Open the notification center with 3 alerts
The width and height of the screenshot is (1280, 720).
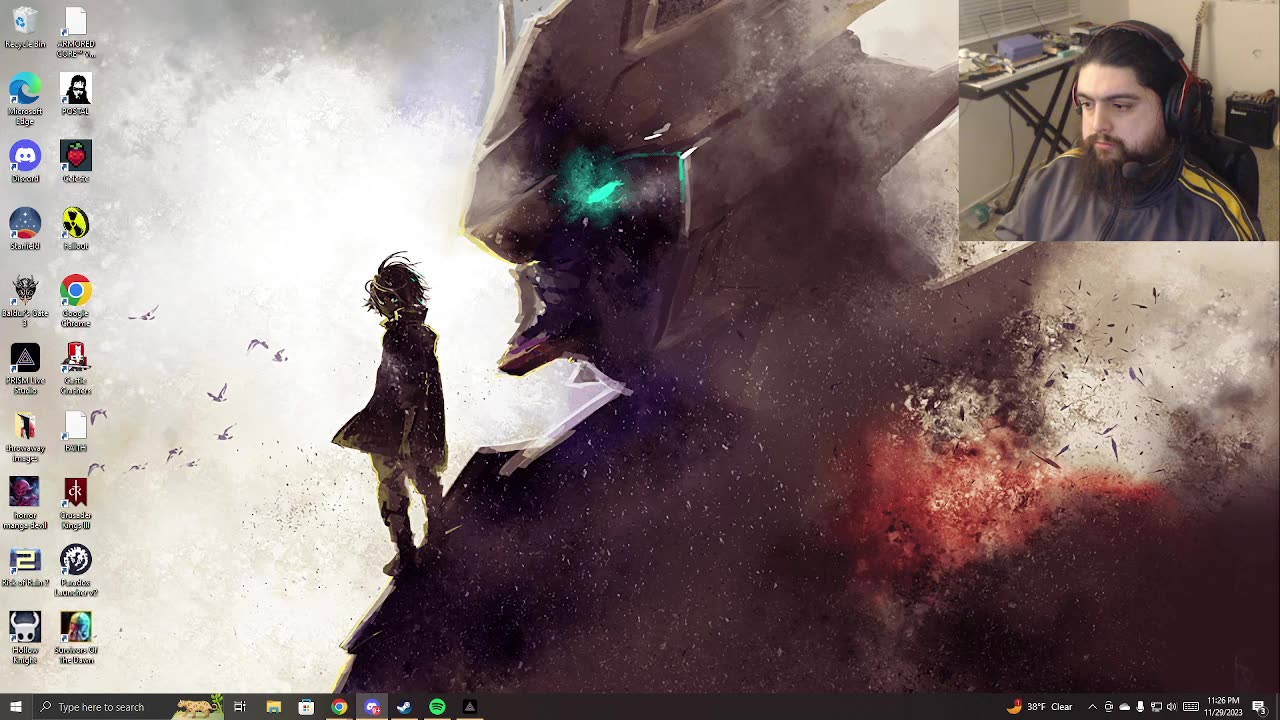(1260, 707)
